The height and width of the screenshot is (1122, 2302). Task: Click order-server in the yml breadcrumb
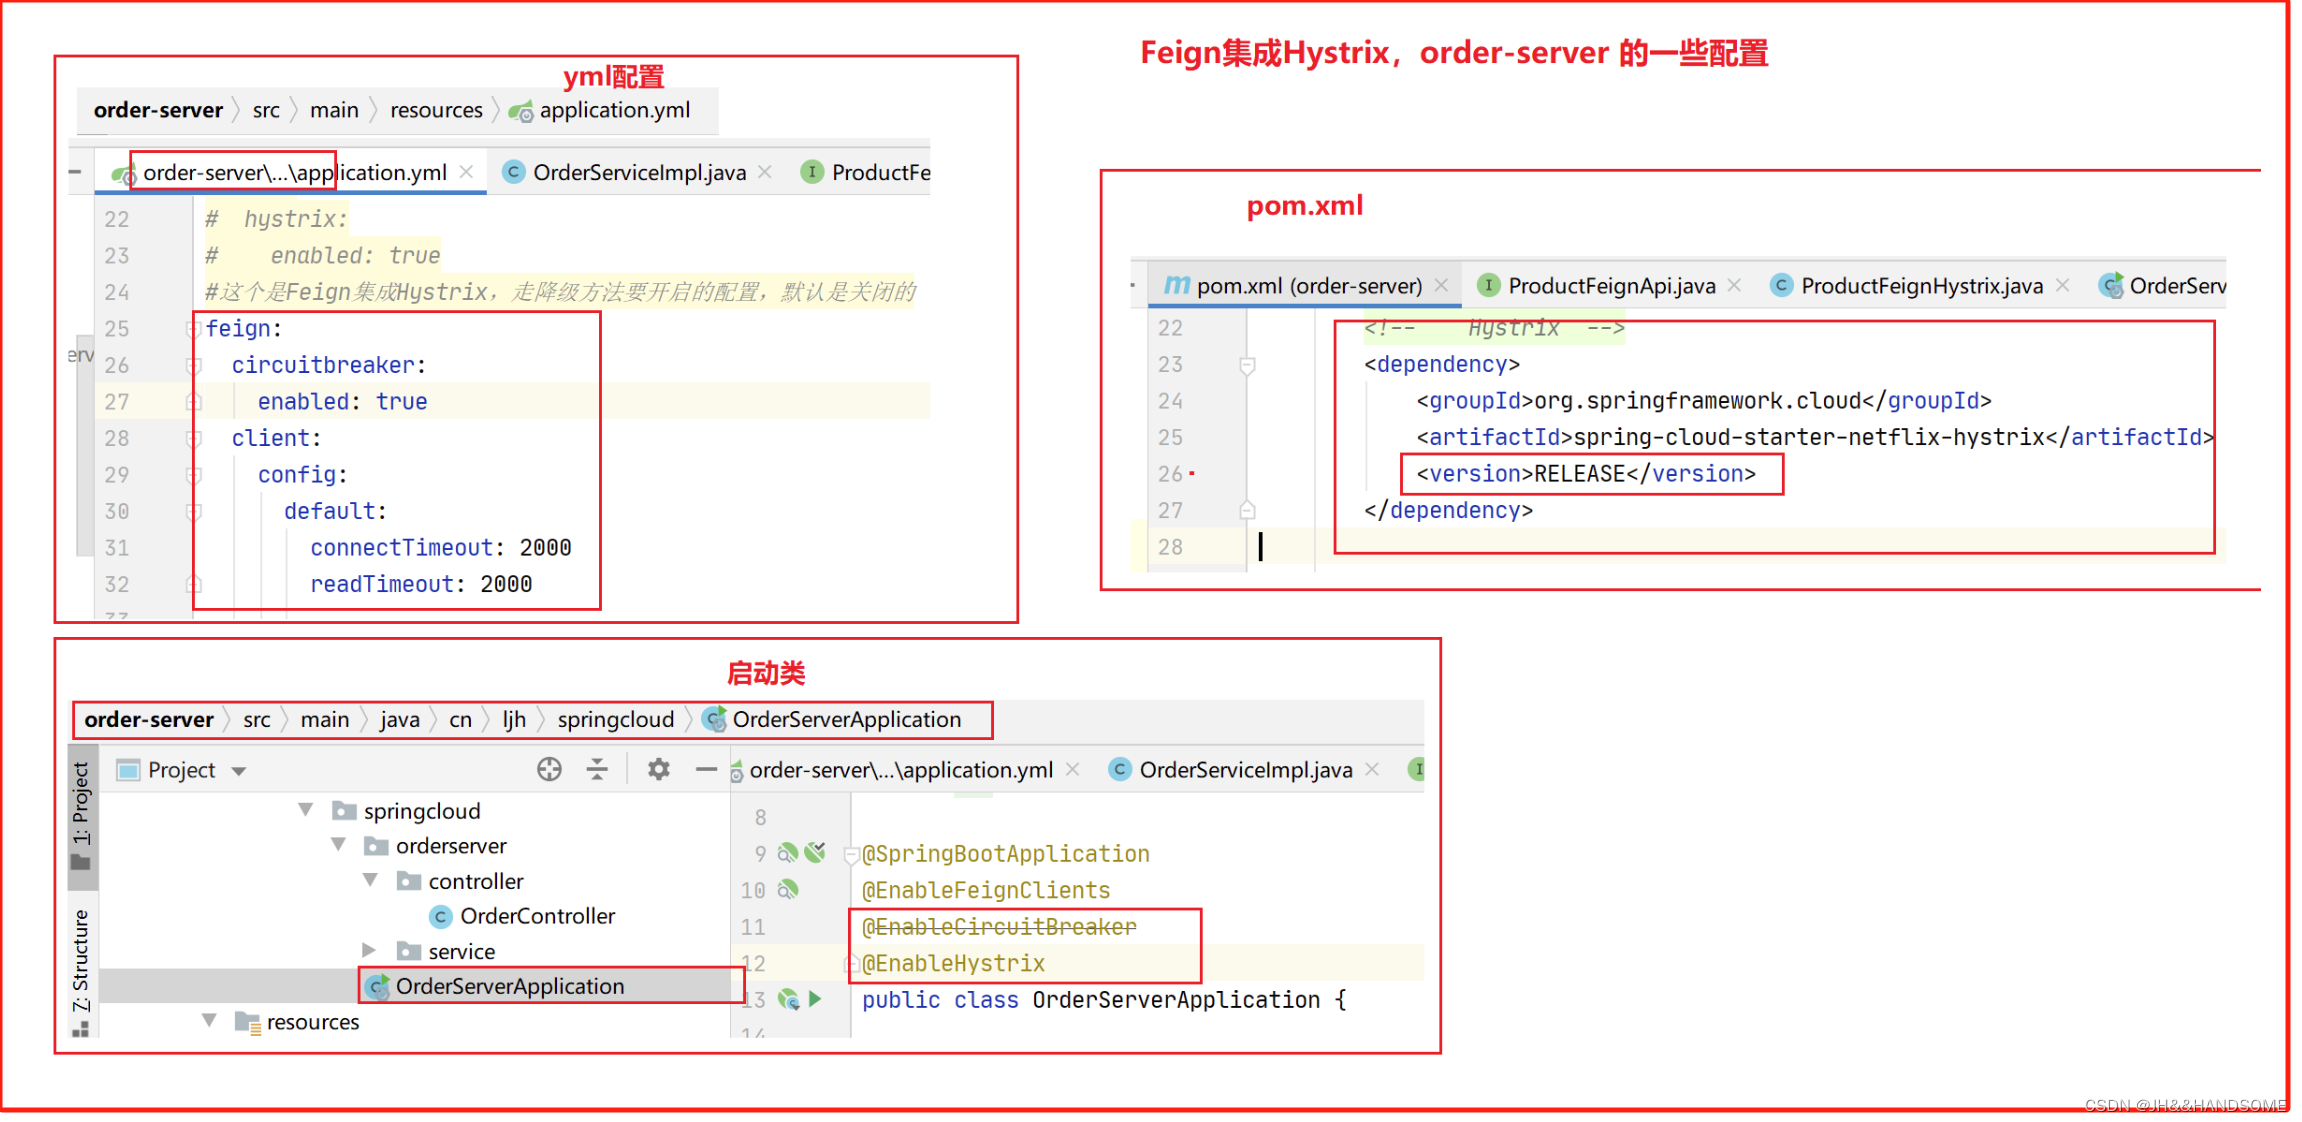[158, 110]
